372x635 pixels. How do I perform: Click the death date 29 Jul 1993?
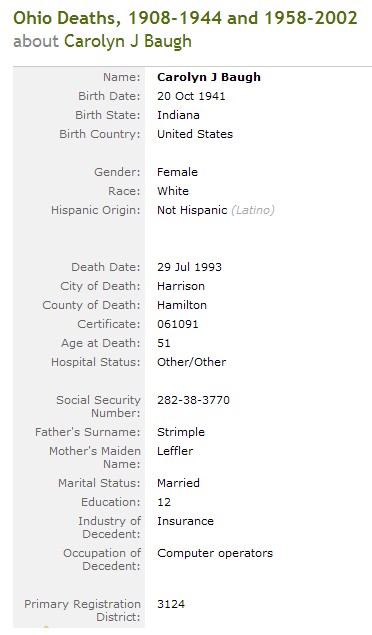tap(189, 267)
